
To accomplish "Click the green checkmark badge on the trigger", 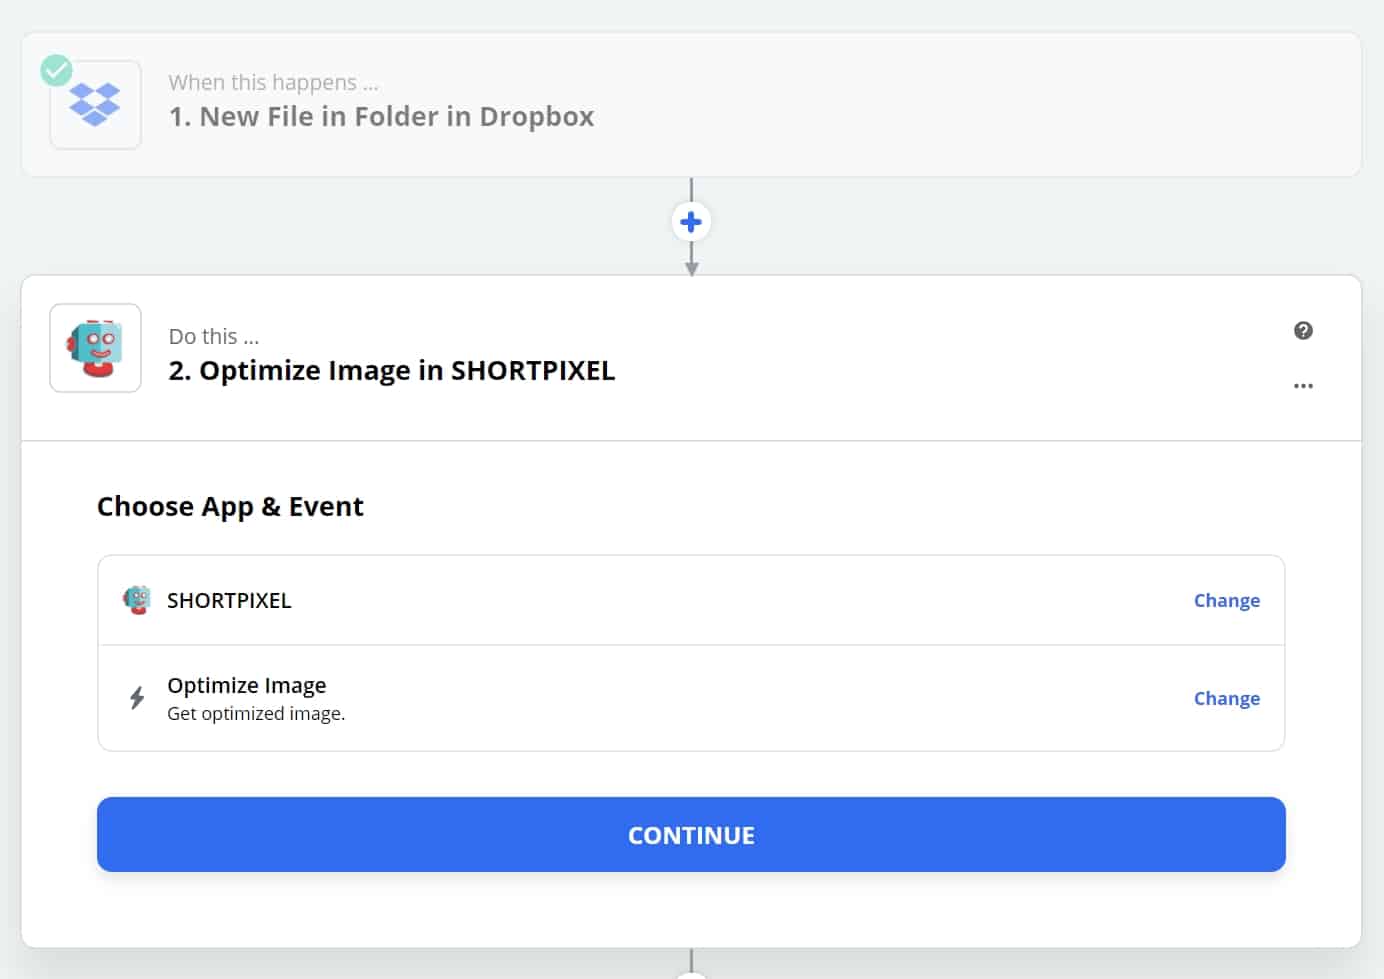I will pyautogui.click(x=56, y=70).
